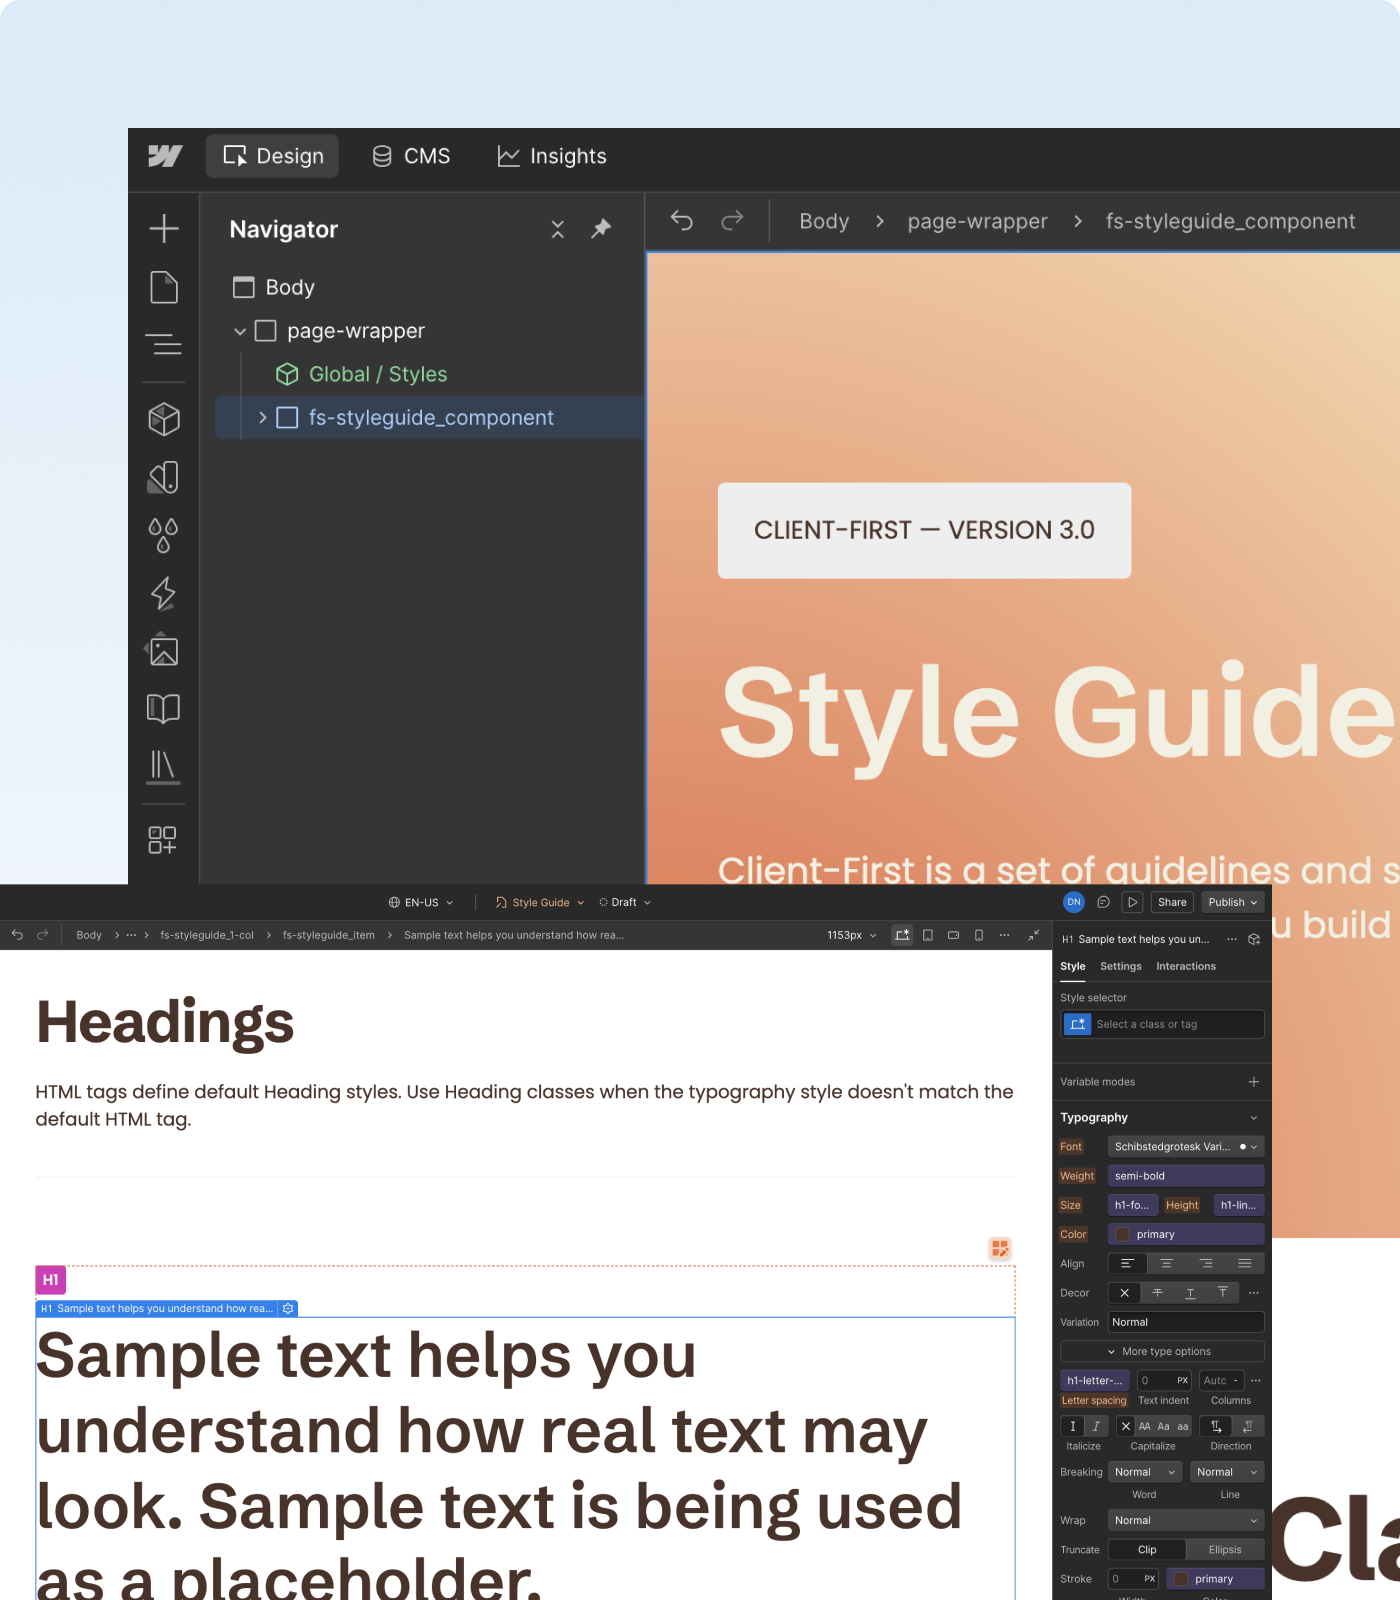This screenshot has height=1600, width=1400.
Task: Click the Publish button
Action: [x=1233, y=902]
